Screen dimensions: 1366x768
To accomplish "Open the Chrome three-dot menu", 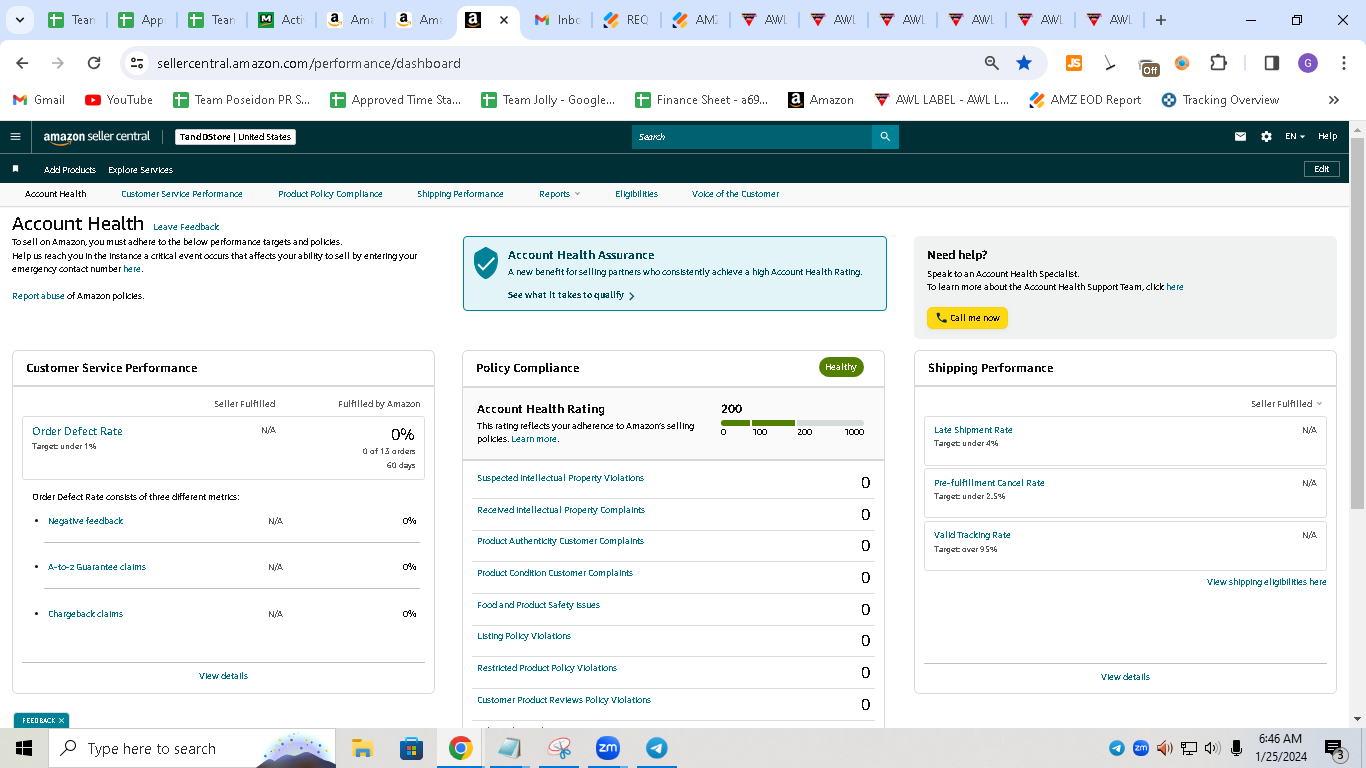I will tap(1343, 63).
